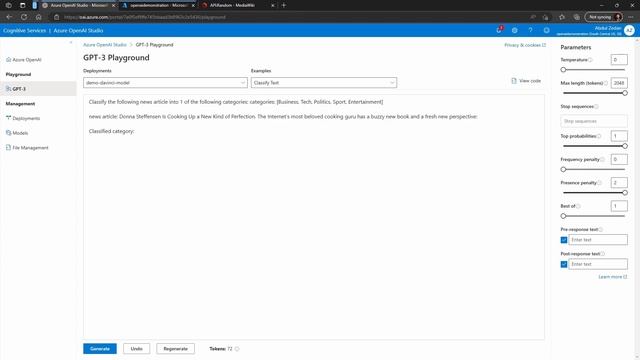Go back with the browser back arrow
The width and height of the screenshot is (640, 360).
[9, 17]
